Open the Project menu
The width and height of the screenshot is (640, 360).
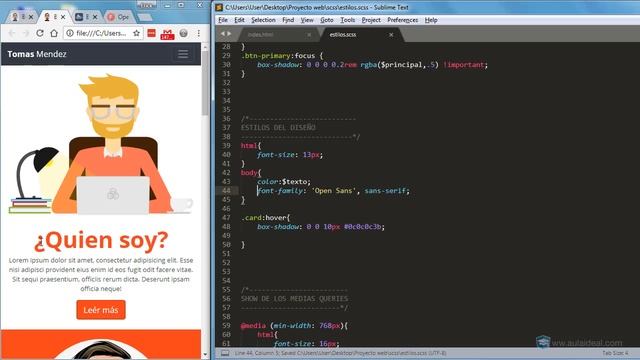[371, 20]
